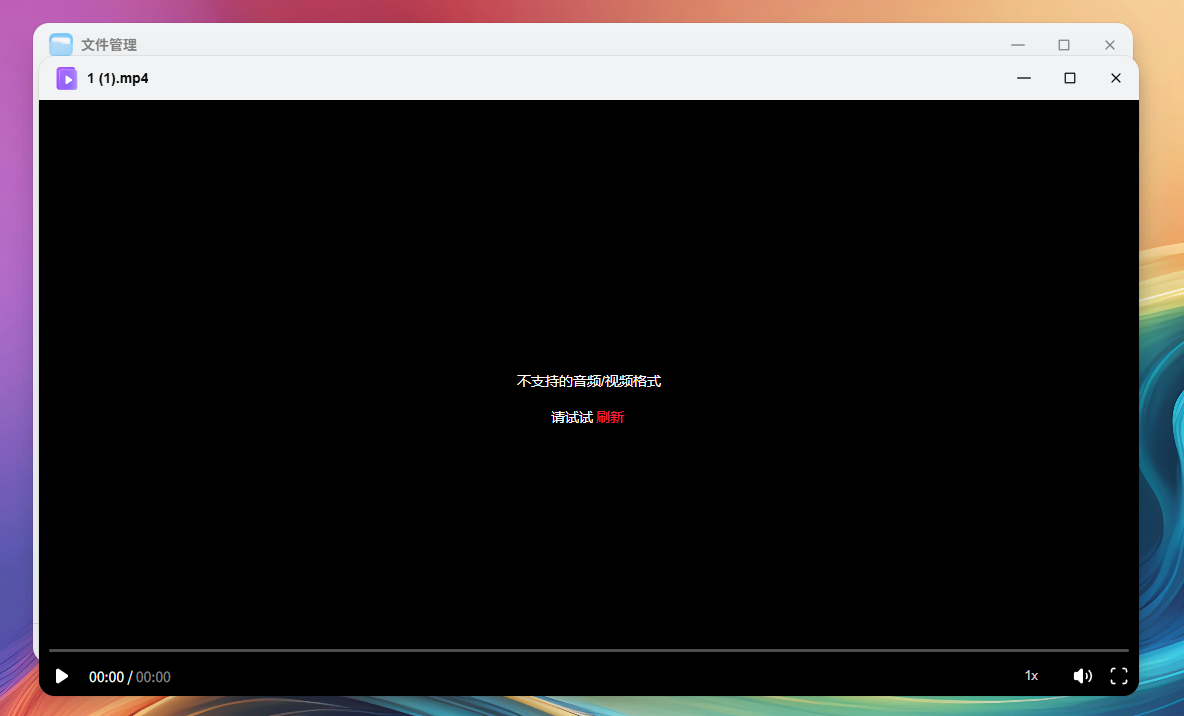Mute audio with the speaker icon
Screen dimensions: 1184x716
pos(1082,676)
